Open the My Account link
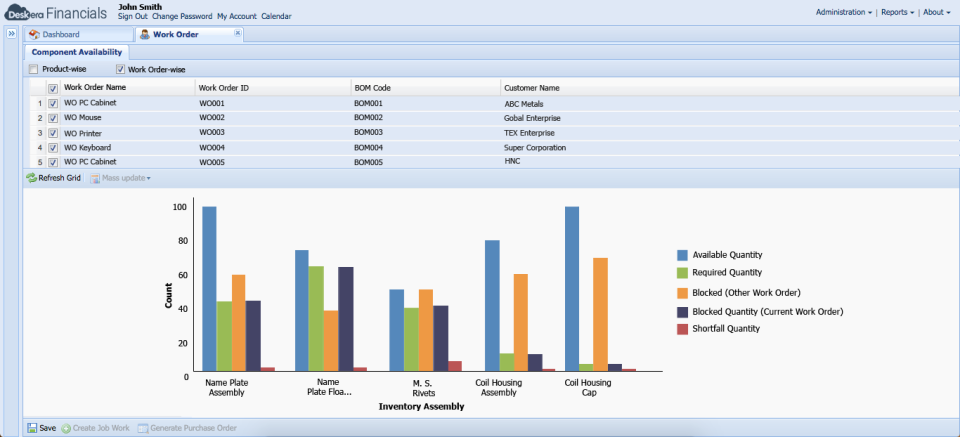 237,17
